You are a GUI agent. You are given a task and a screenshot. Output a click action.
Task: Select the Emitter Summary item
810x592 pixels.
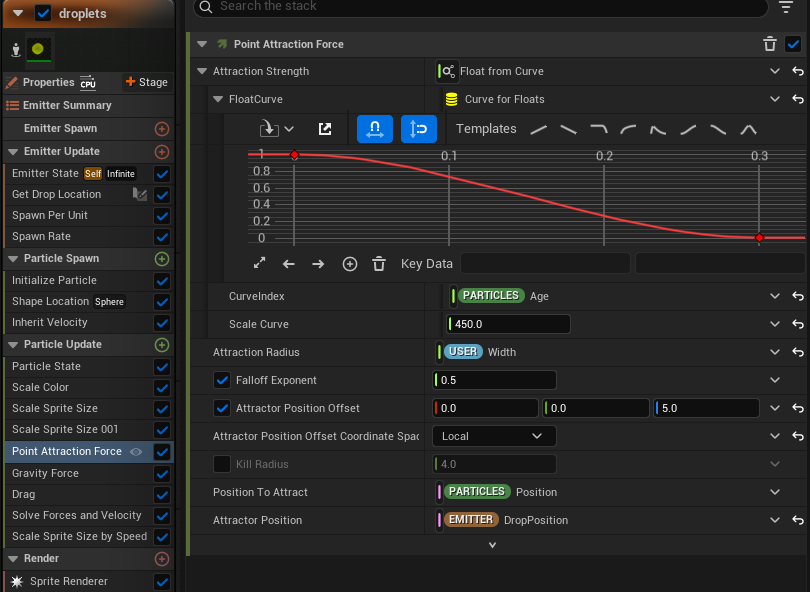(66, 105)
